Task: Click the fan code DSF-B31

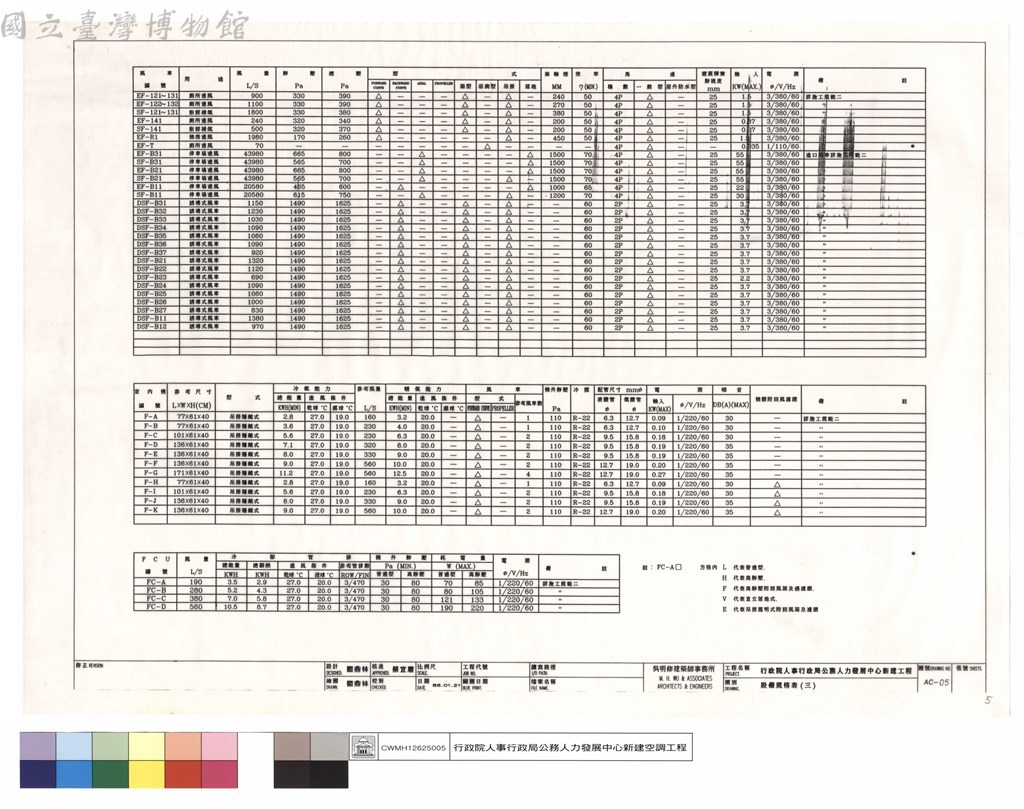Action: tap(152, 204)
